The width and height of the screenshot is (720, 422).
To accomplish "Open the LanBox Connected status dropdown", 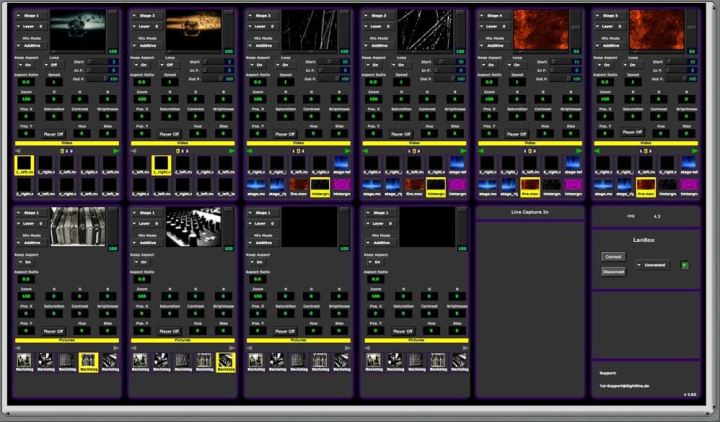I will [x=653, y=265].
